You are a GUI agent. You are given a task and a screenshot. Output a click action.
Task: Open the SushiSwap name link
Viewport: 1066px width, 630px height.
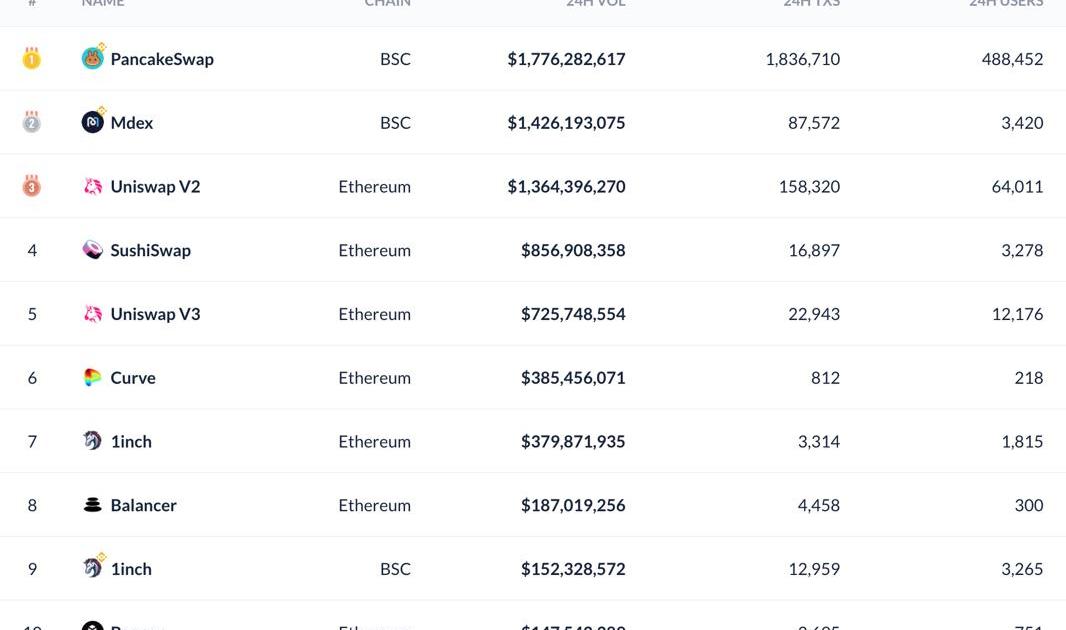click(150, 250)
